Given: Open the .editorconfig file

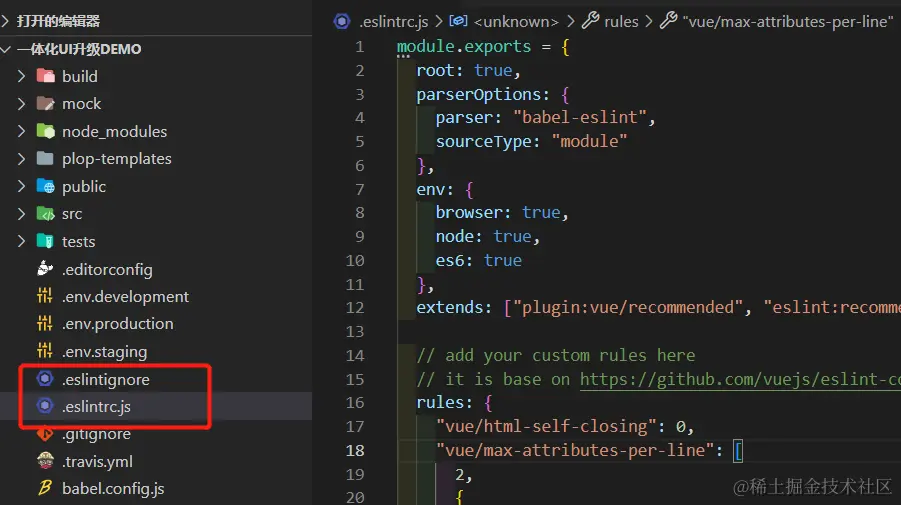Looking at the screenshot, I should point(107,269).
